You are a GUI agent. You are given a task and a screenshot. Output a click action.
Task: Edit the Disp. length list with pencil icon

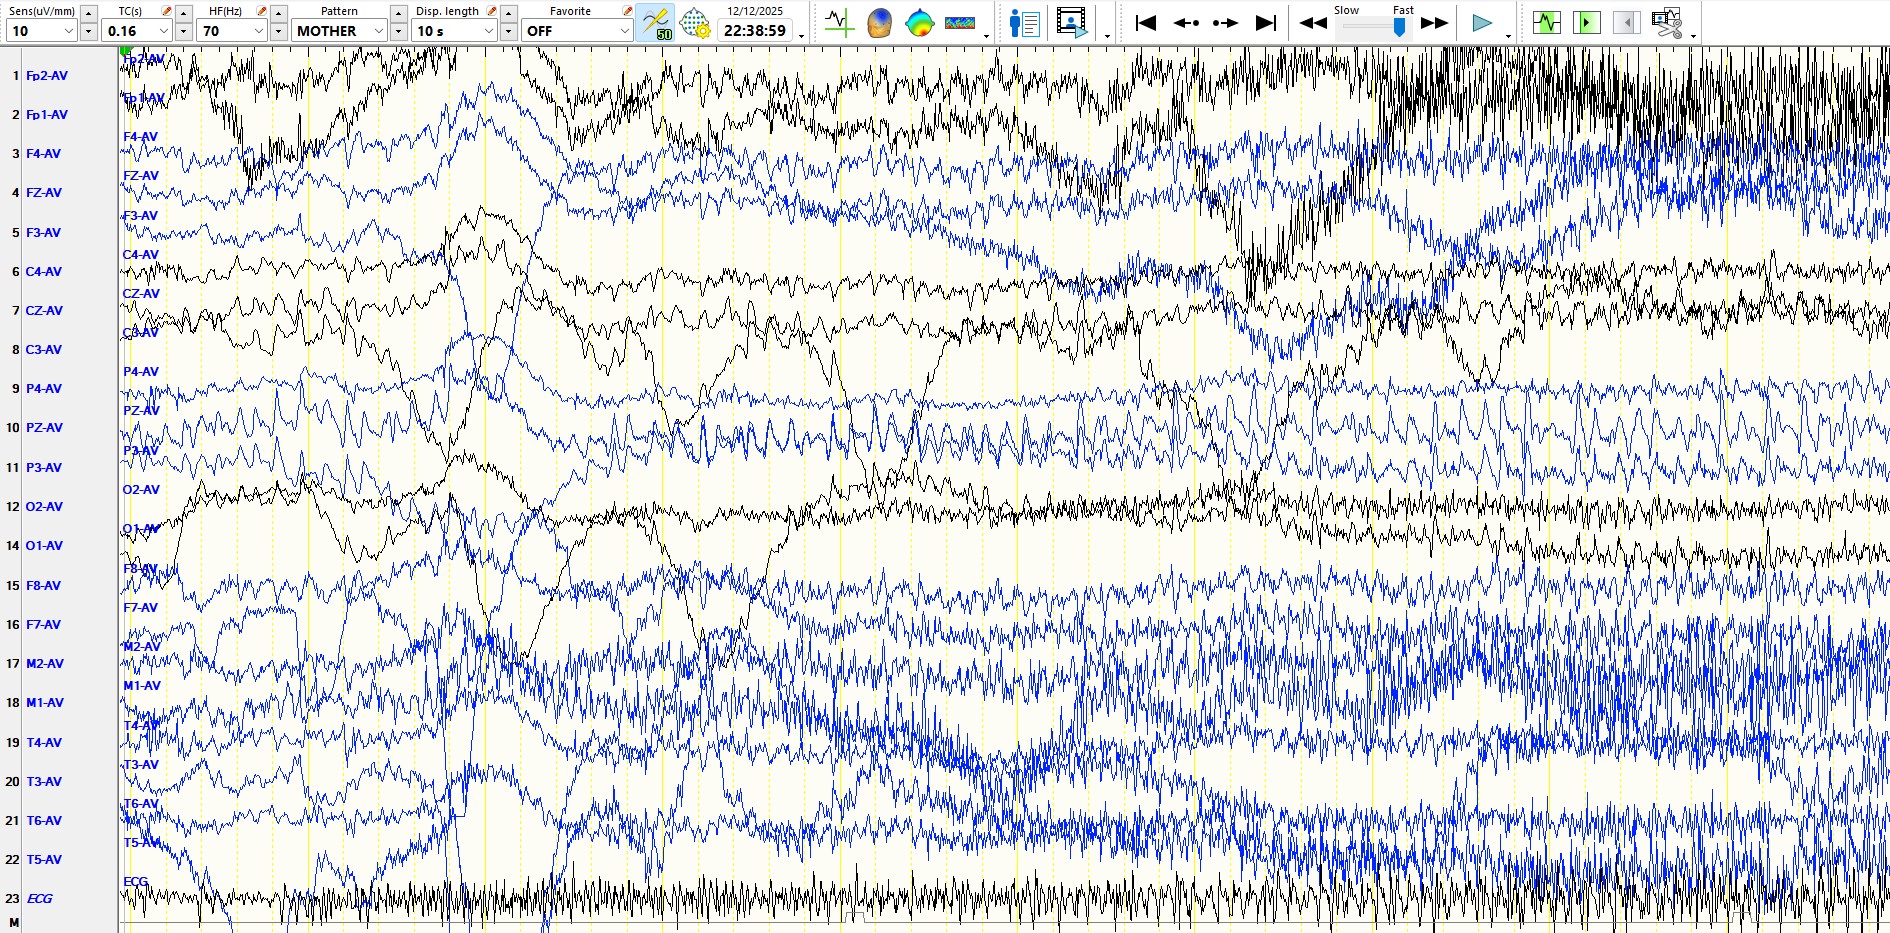[491, 11]
